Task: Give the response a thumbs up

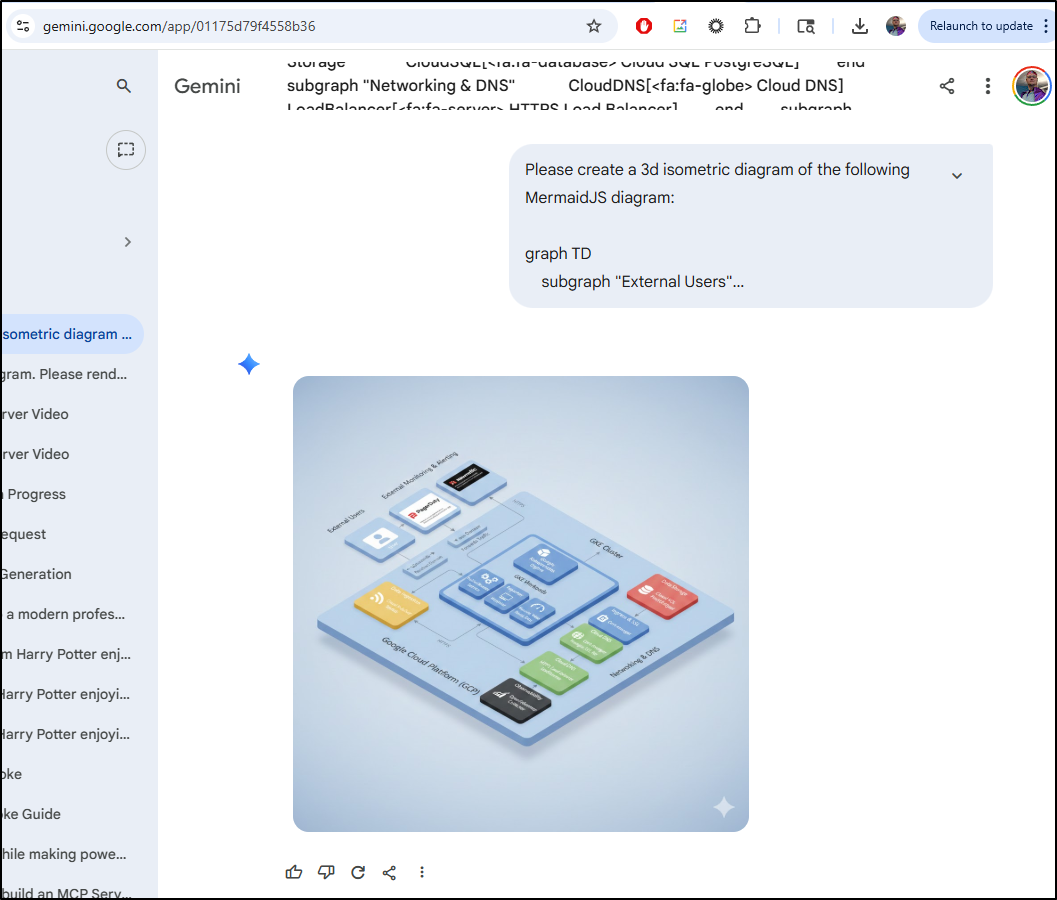Action: 294,872
